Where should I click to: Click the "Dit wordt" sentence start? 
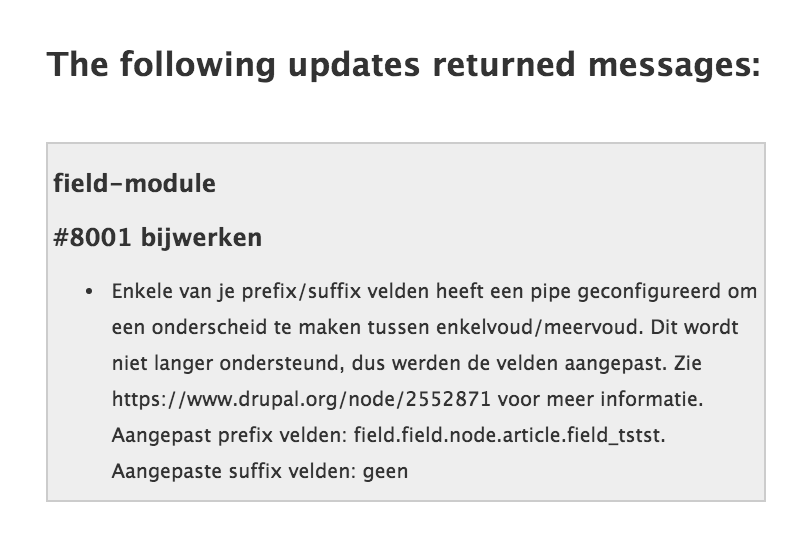(694, 327)
